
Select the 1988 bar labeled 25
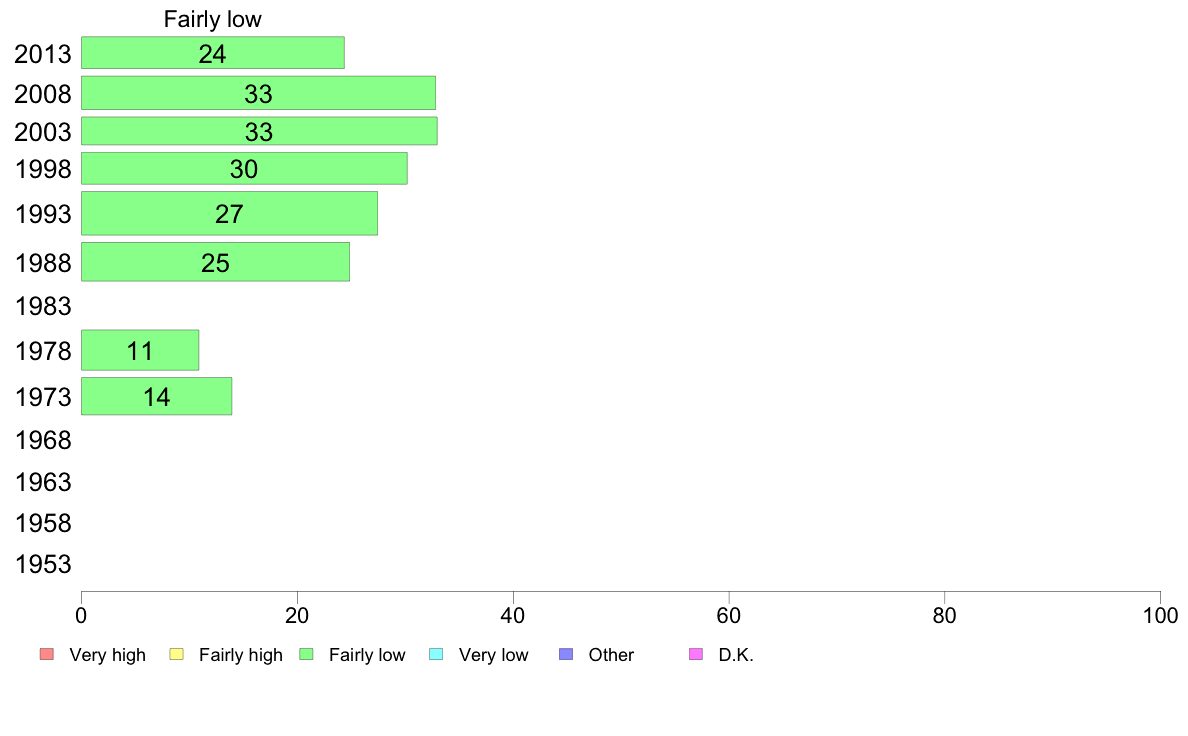click(x=216, y=262)
